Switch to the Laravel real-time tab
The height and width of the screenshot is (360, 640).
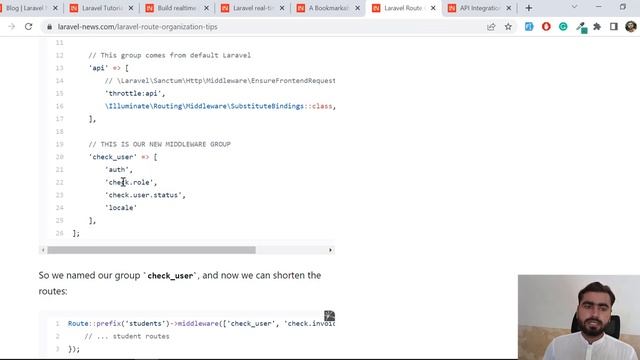(252, 8)
